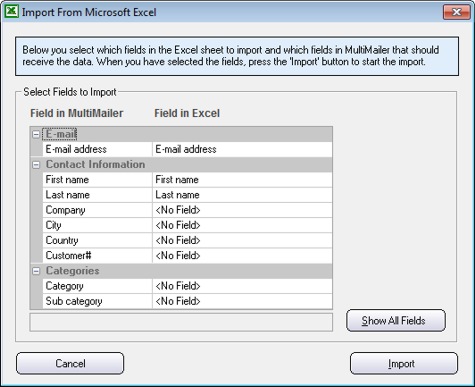Cancel the Excel import

(x=70, y=363)
